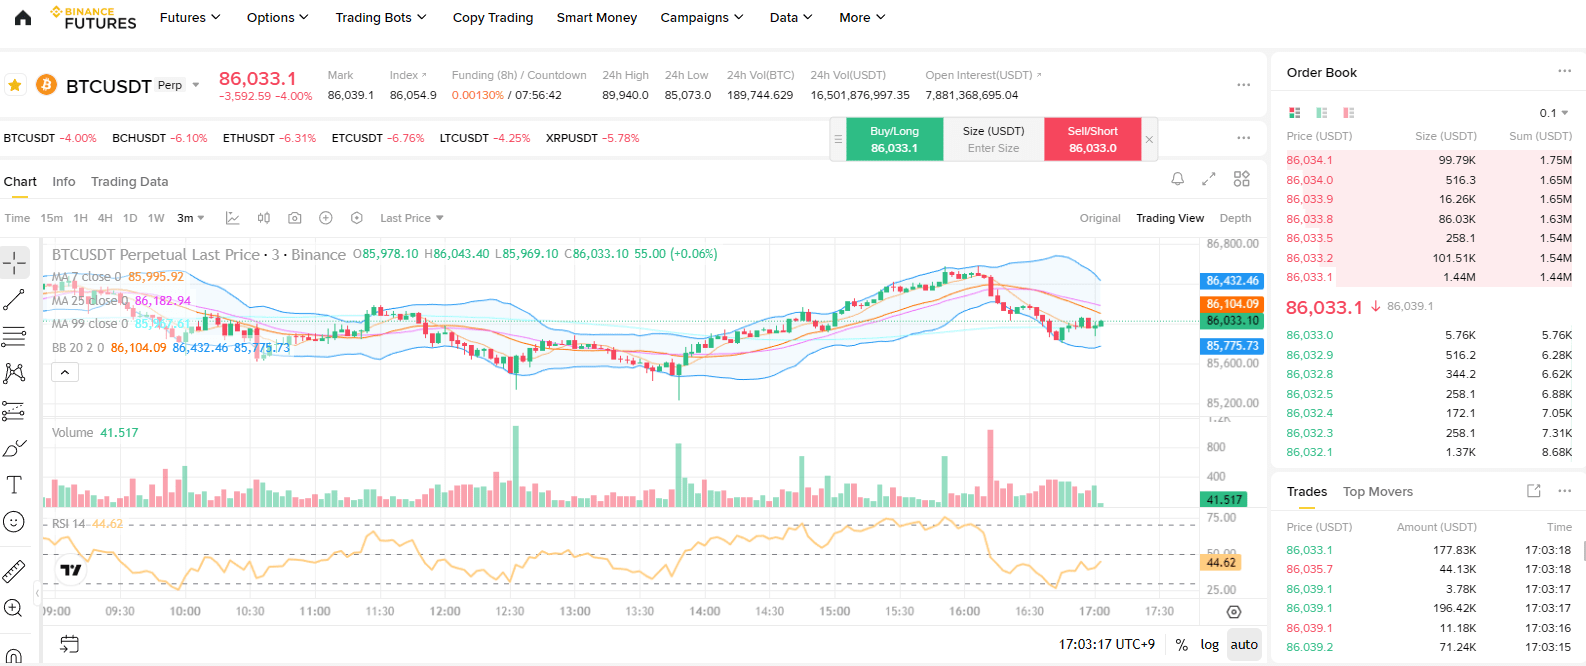This screenshot has height=666, width=1586.
Task: Select the Trading View chart mode
Action: [1170, 218]
